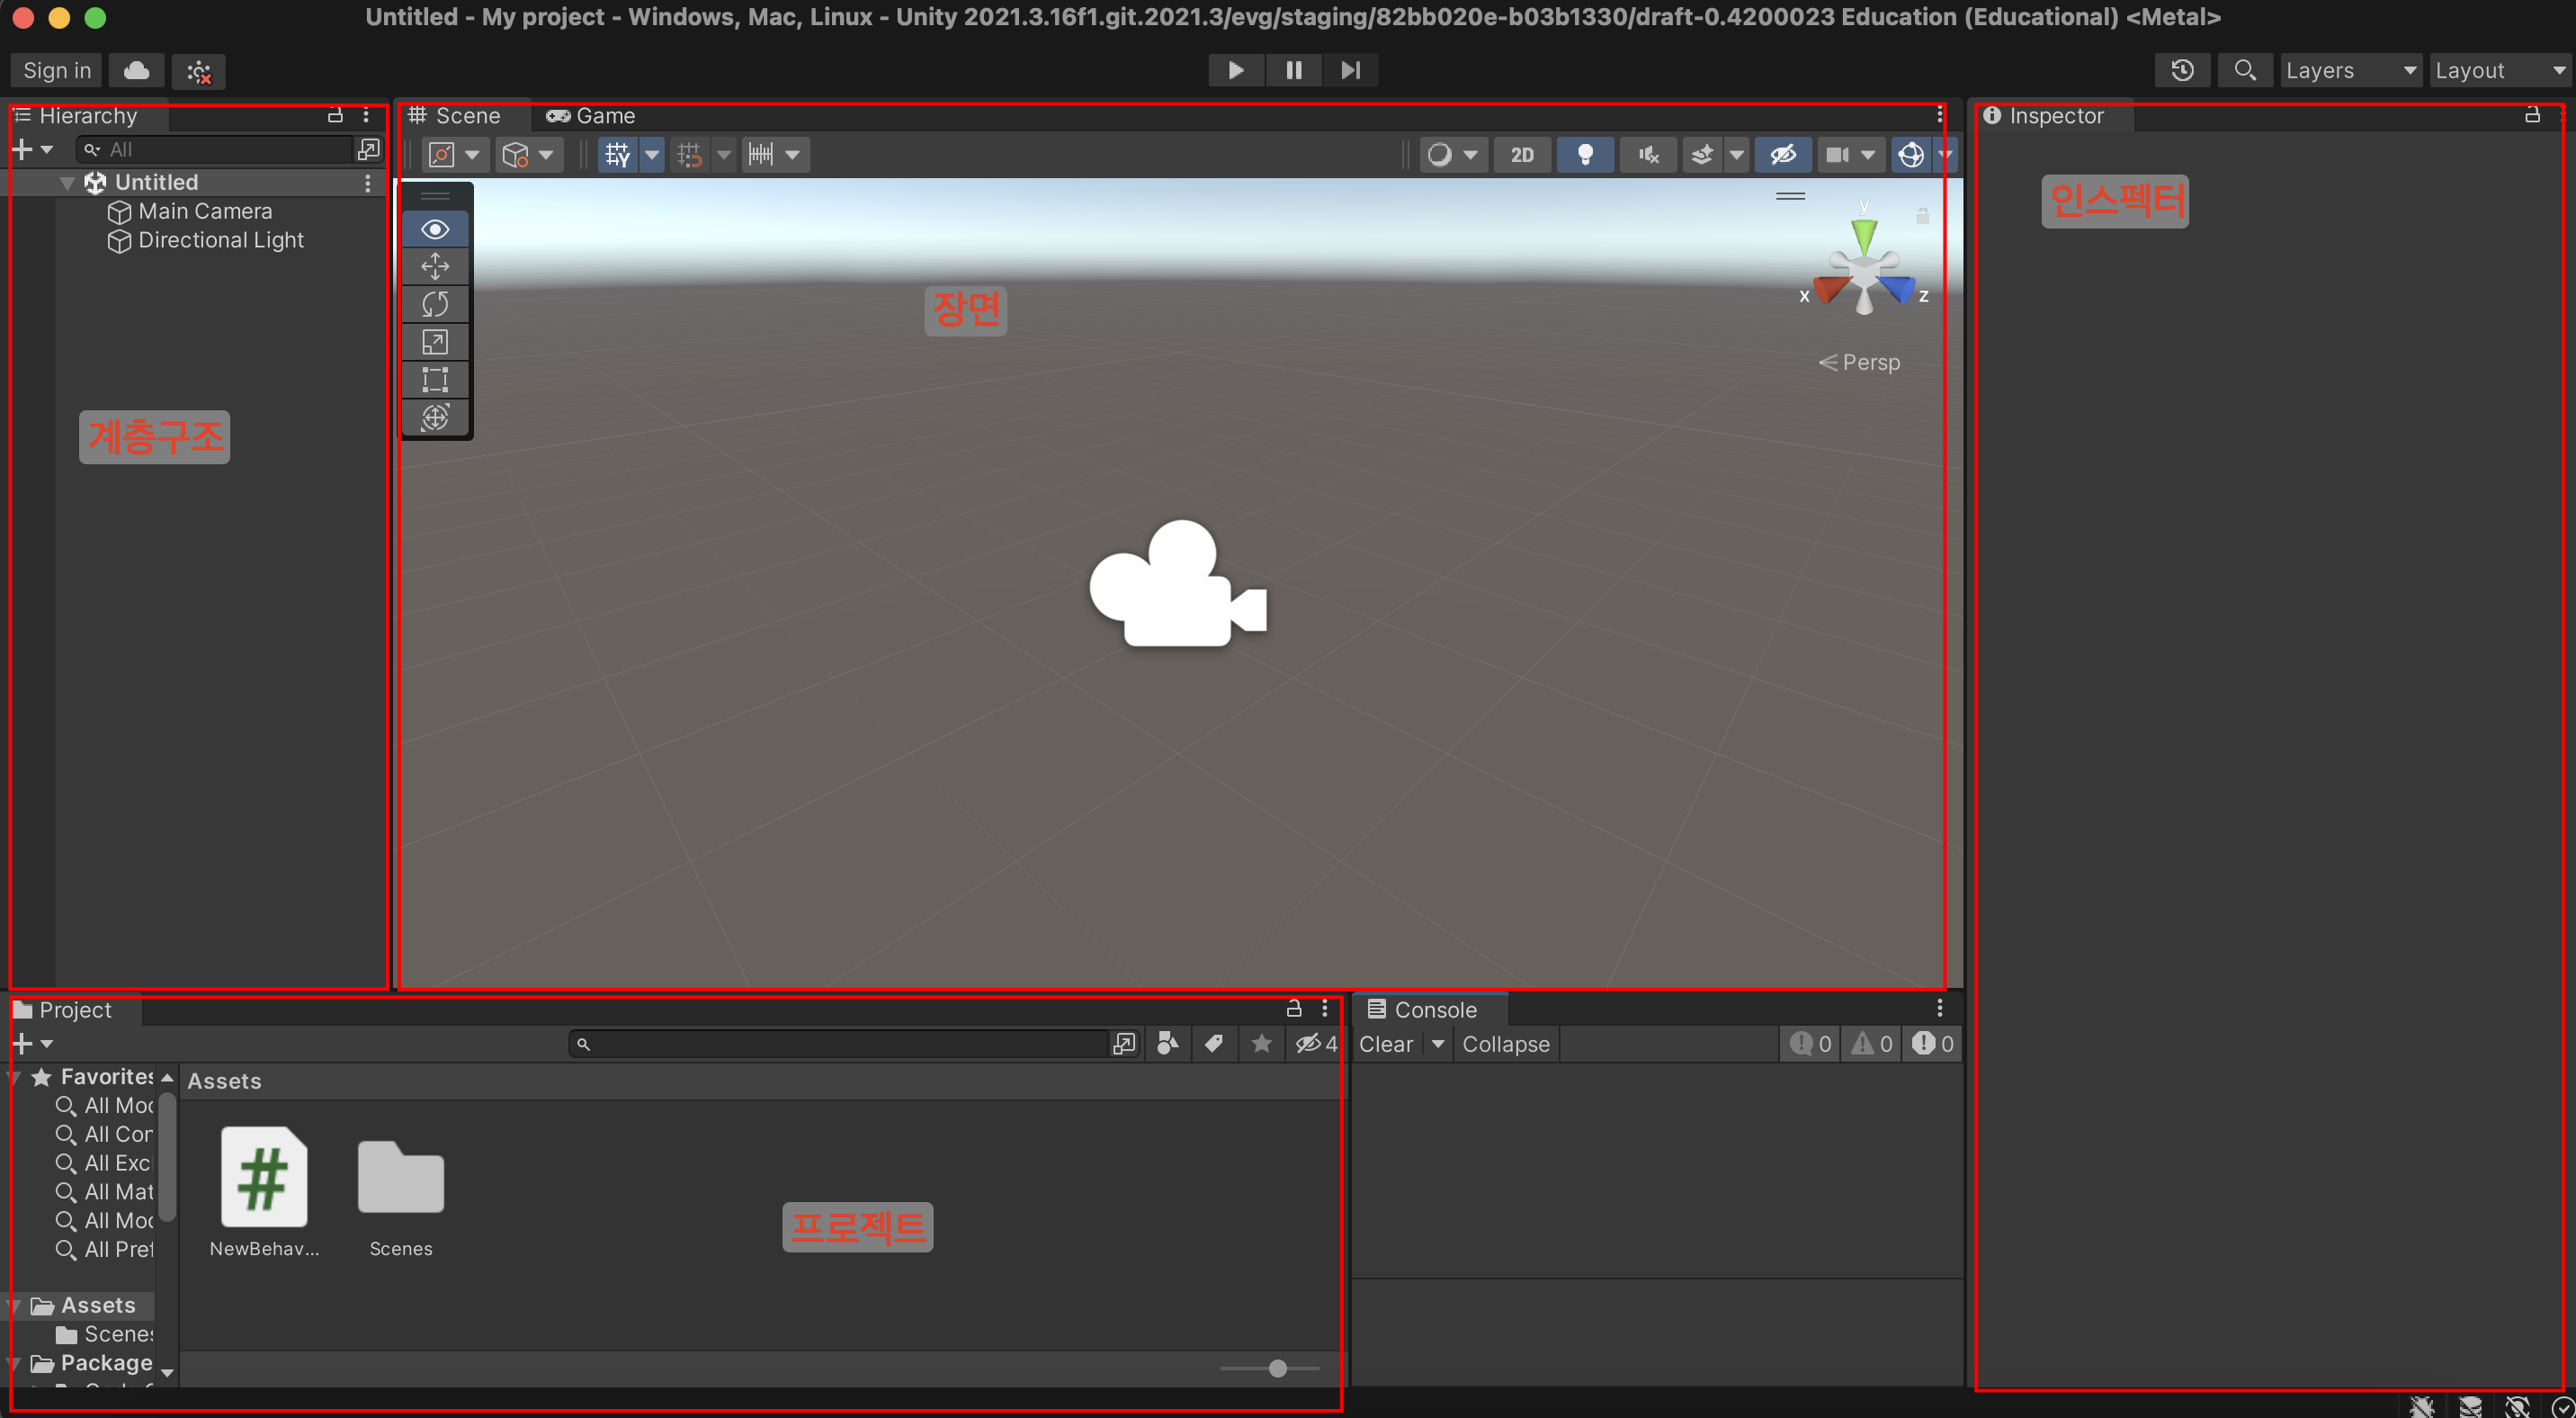The width and height of the screenshot is (2576, 1418).
Task: Open the editor search with the magnifier icon
Action: point(2245,70)
